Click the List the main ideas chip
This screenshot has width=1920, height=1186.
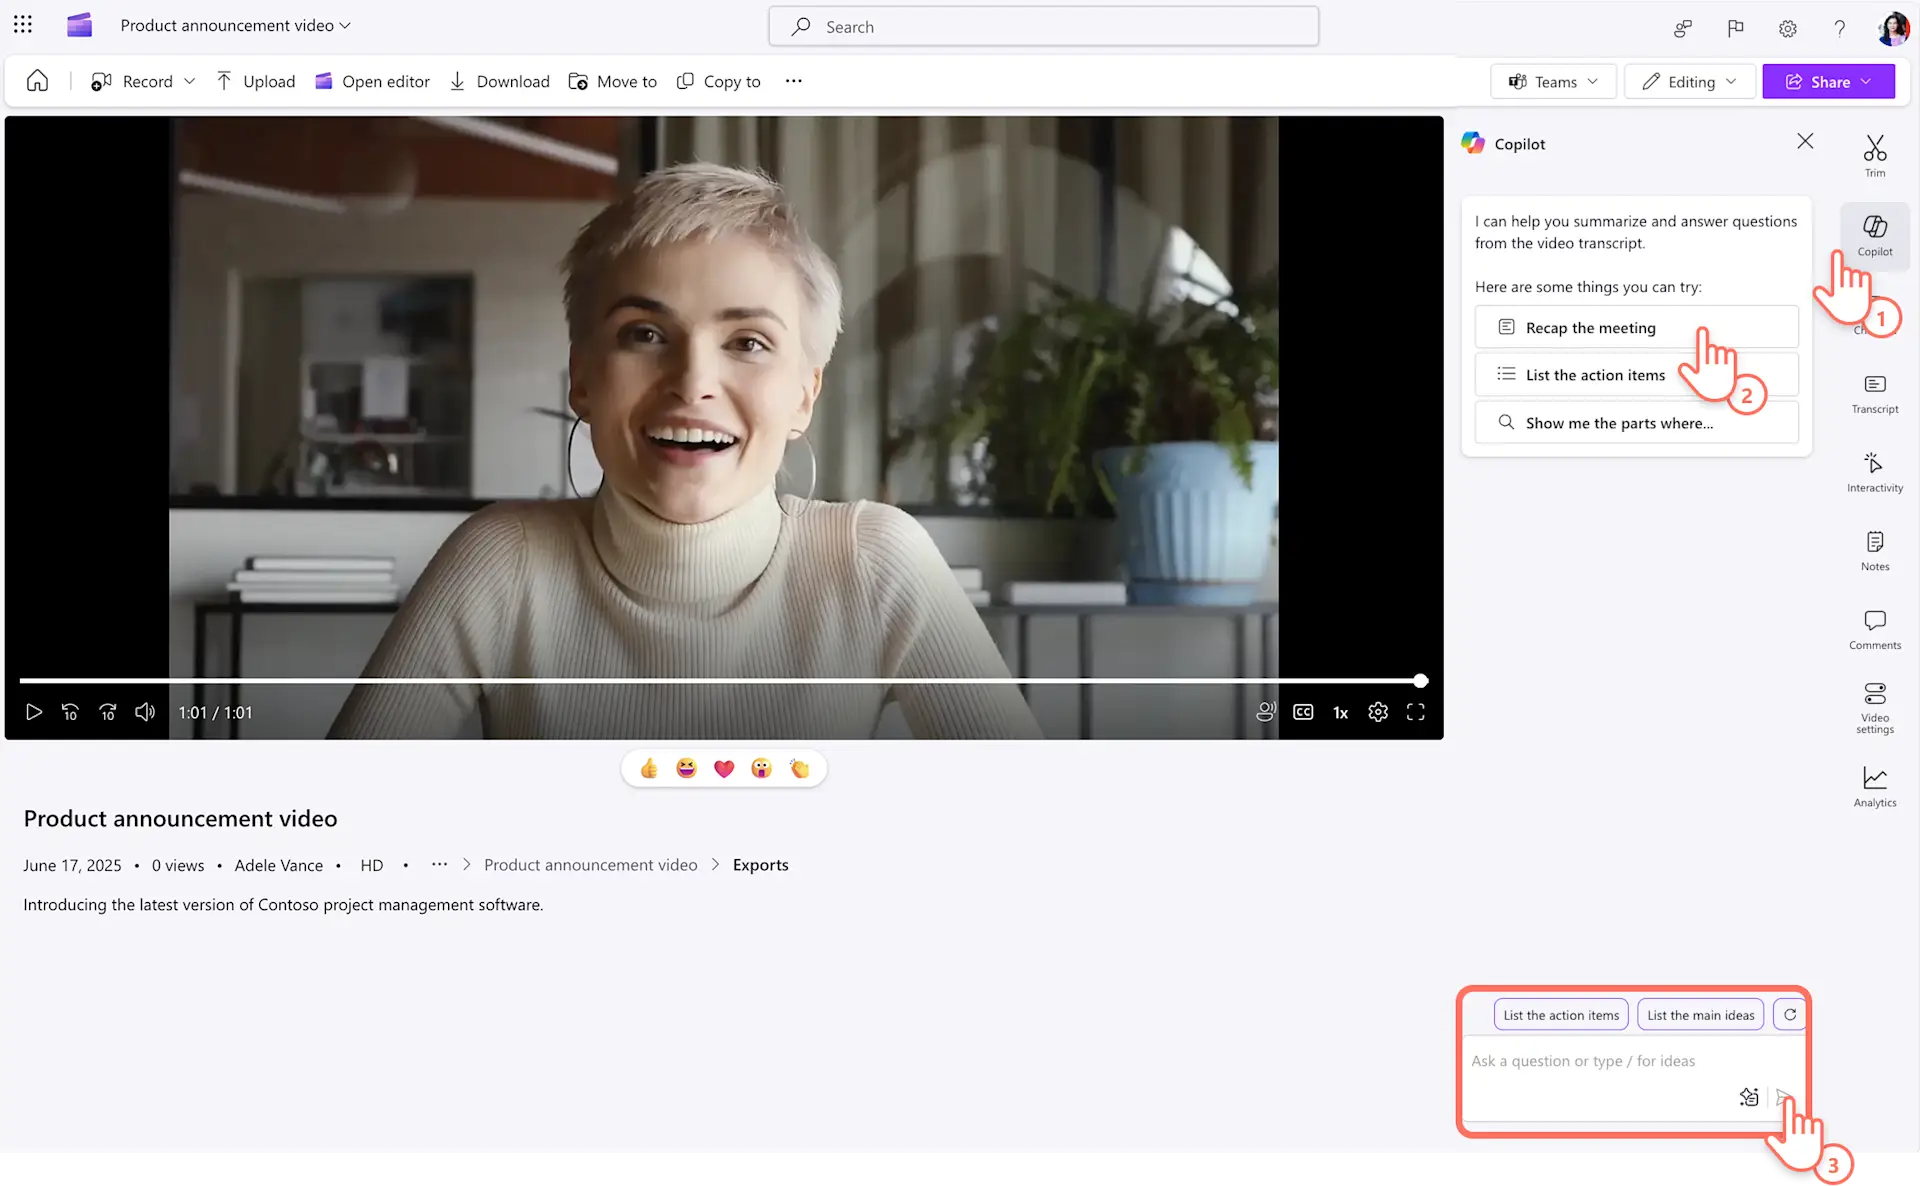(x=1700, y=1014)
